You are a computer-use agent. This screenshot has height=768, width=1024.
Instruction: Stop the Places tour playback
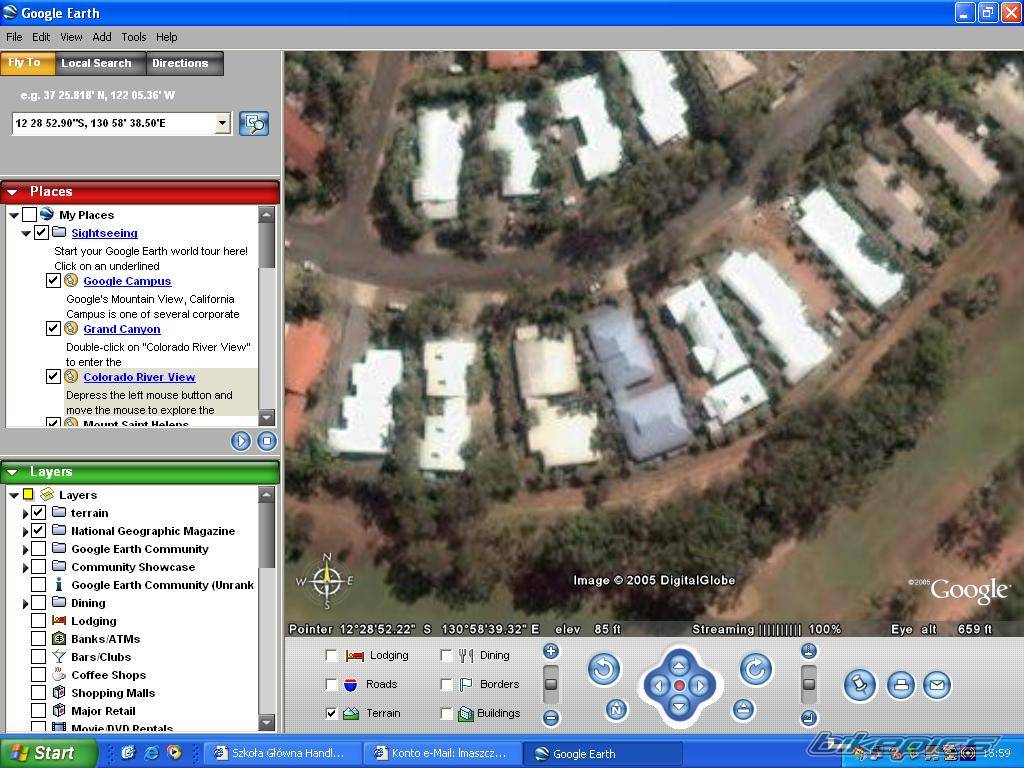click(266, 441)
